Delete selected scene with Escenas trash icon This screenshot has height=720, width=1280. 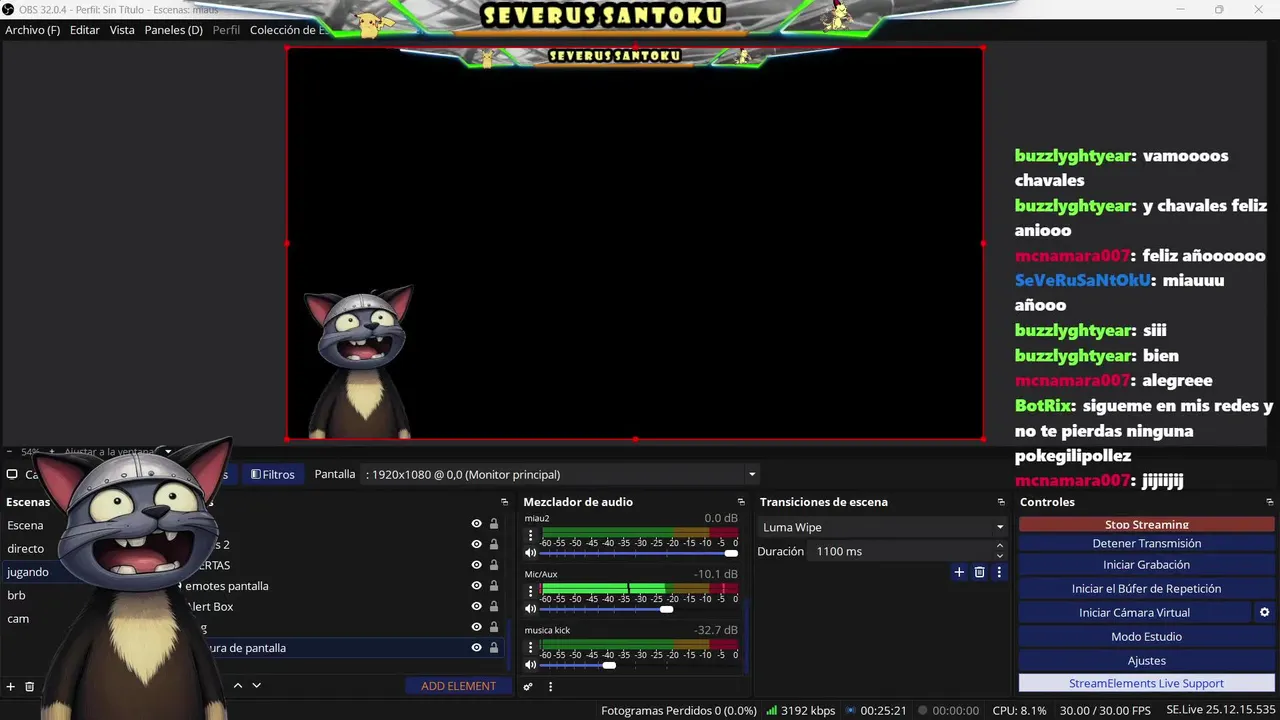click(x=30, y=686)
